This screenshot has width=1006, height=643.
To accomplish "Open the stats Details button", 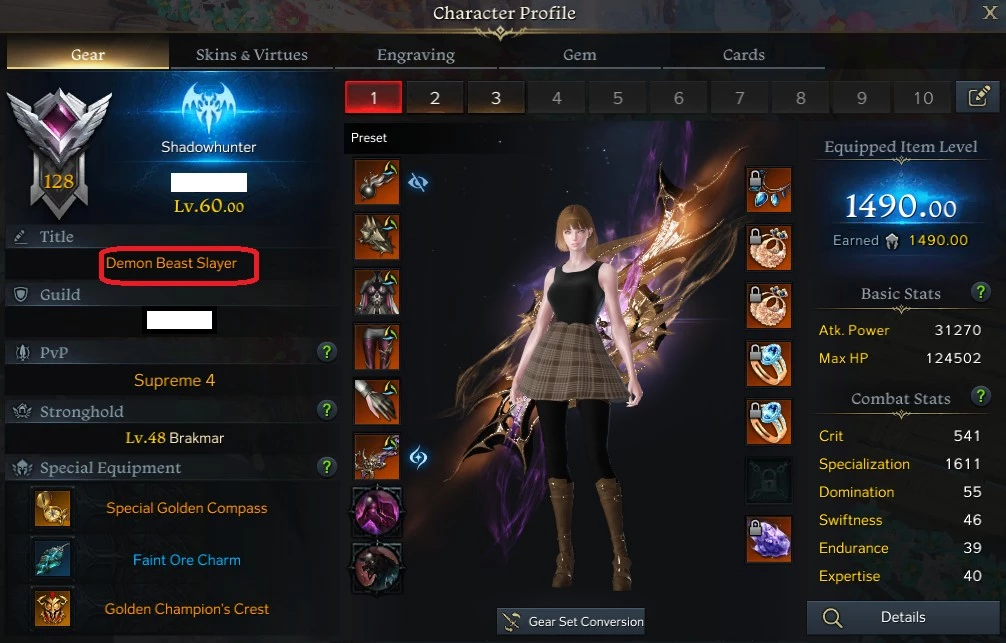I will click(x=903, y=617).
